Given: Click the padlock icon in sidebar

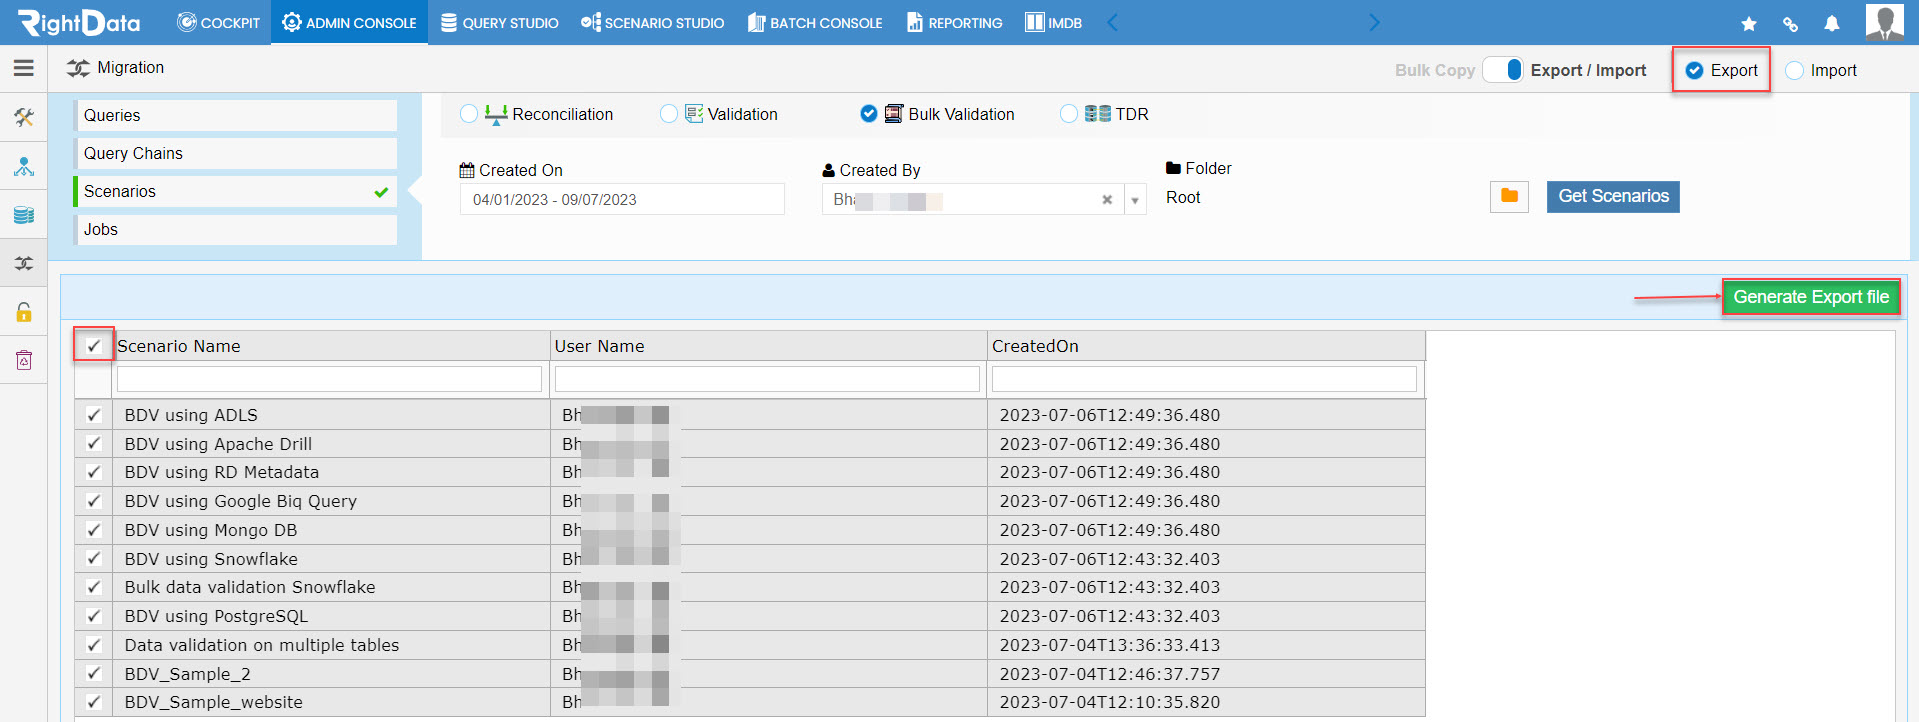Looking at the screenshot, I should click(24, 312).
